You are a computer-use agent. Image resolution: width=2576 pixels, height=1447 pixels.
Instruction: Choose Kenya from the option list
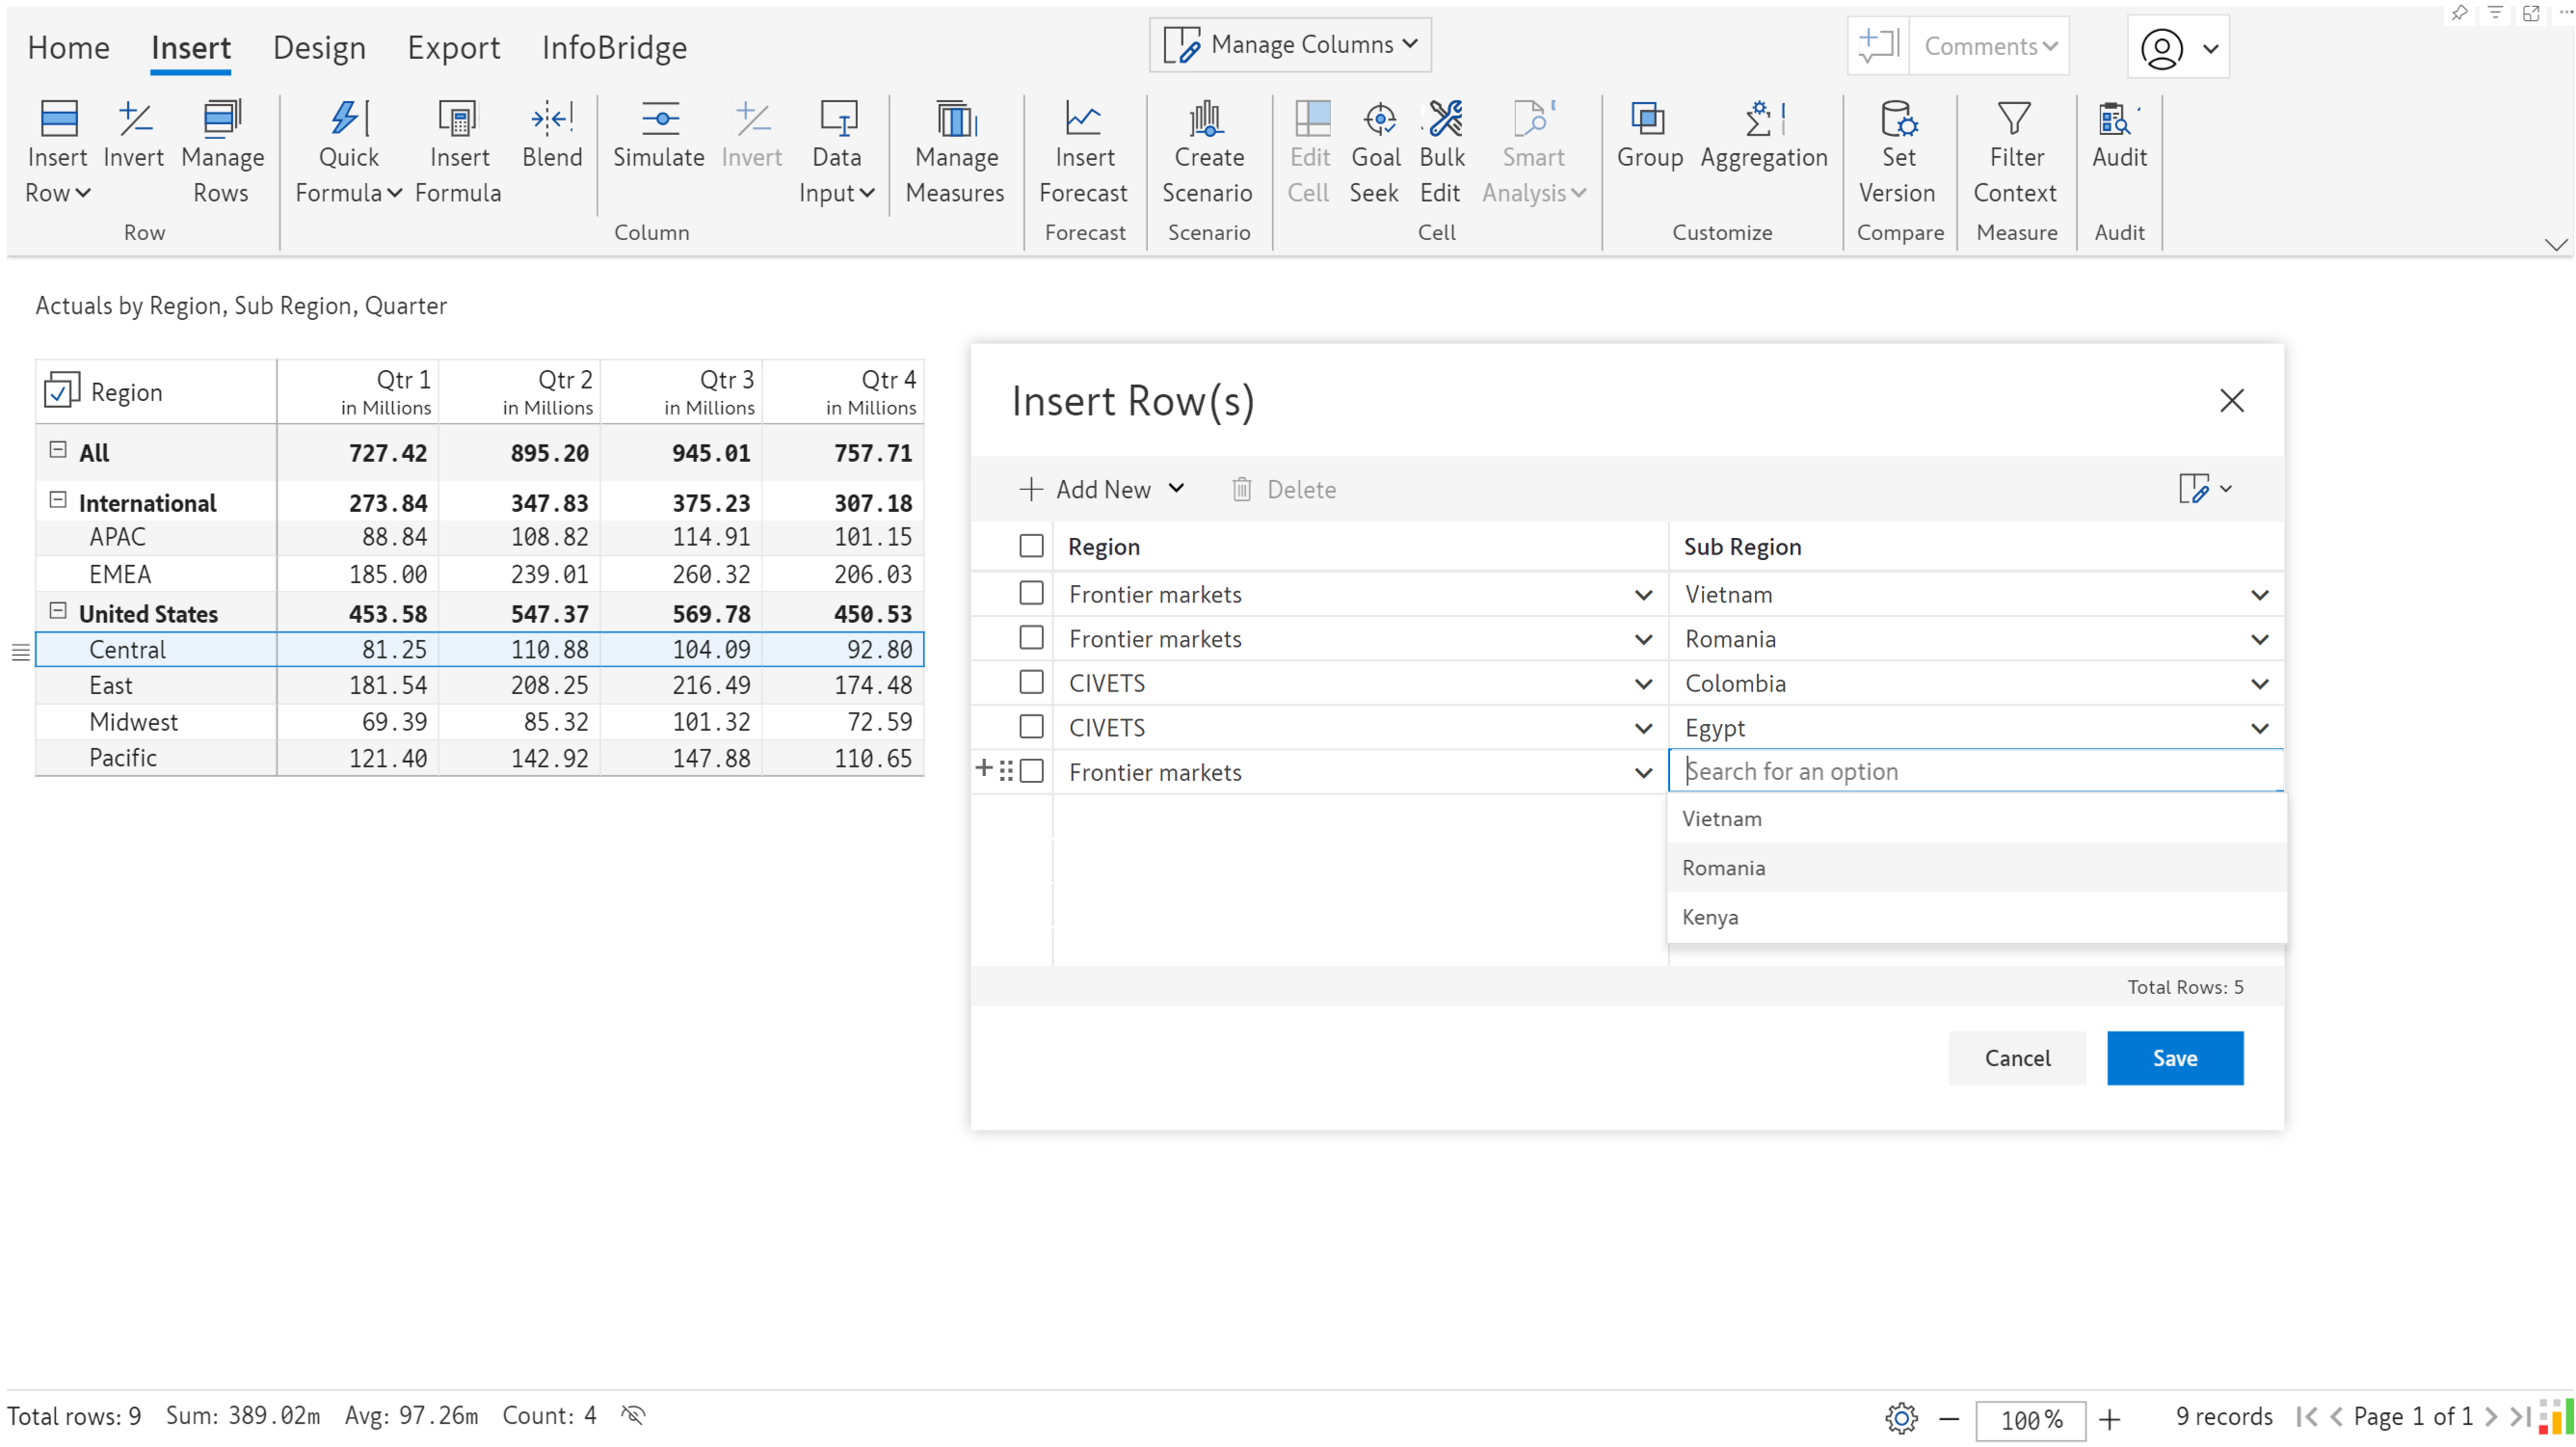(x=1976, y=917)
